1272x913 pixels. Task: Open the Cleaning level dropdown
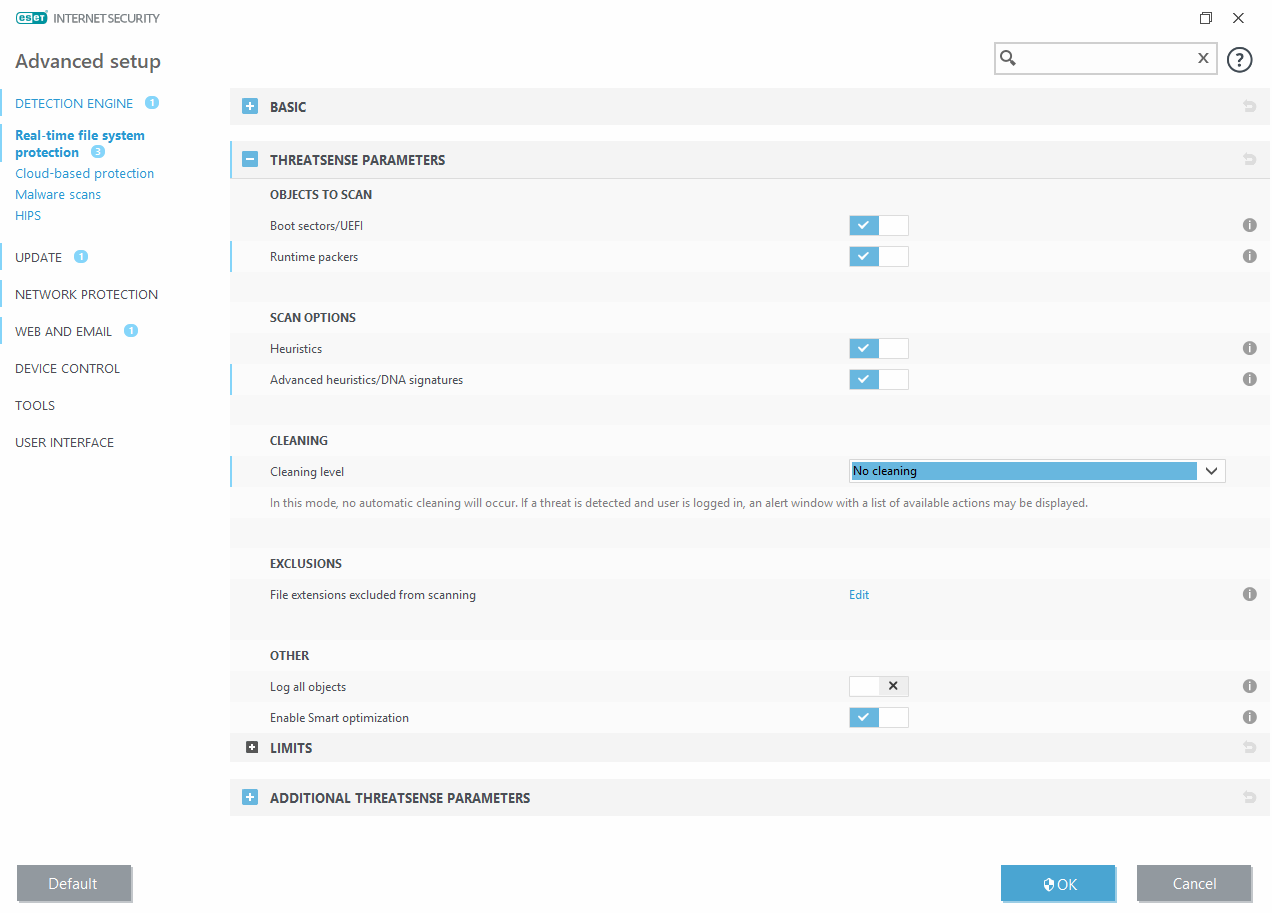[x=1037, y=471]
